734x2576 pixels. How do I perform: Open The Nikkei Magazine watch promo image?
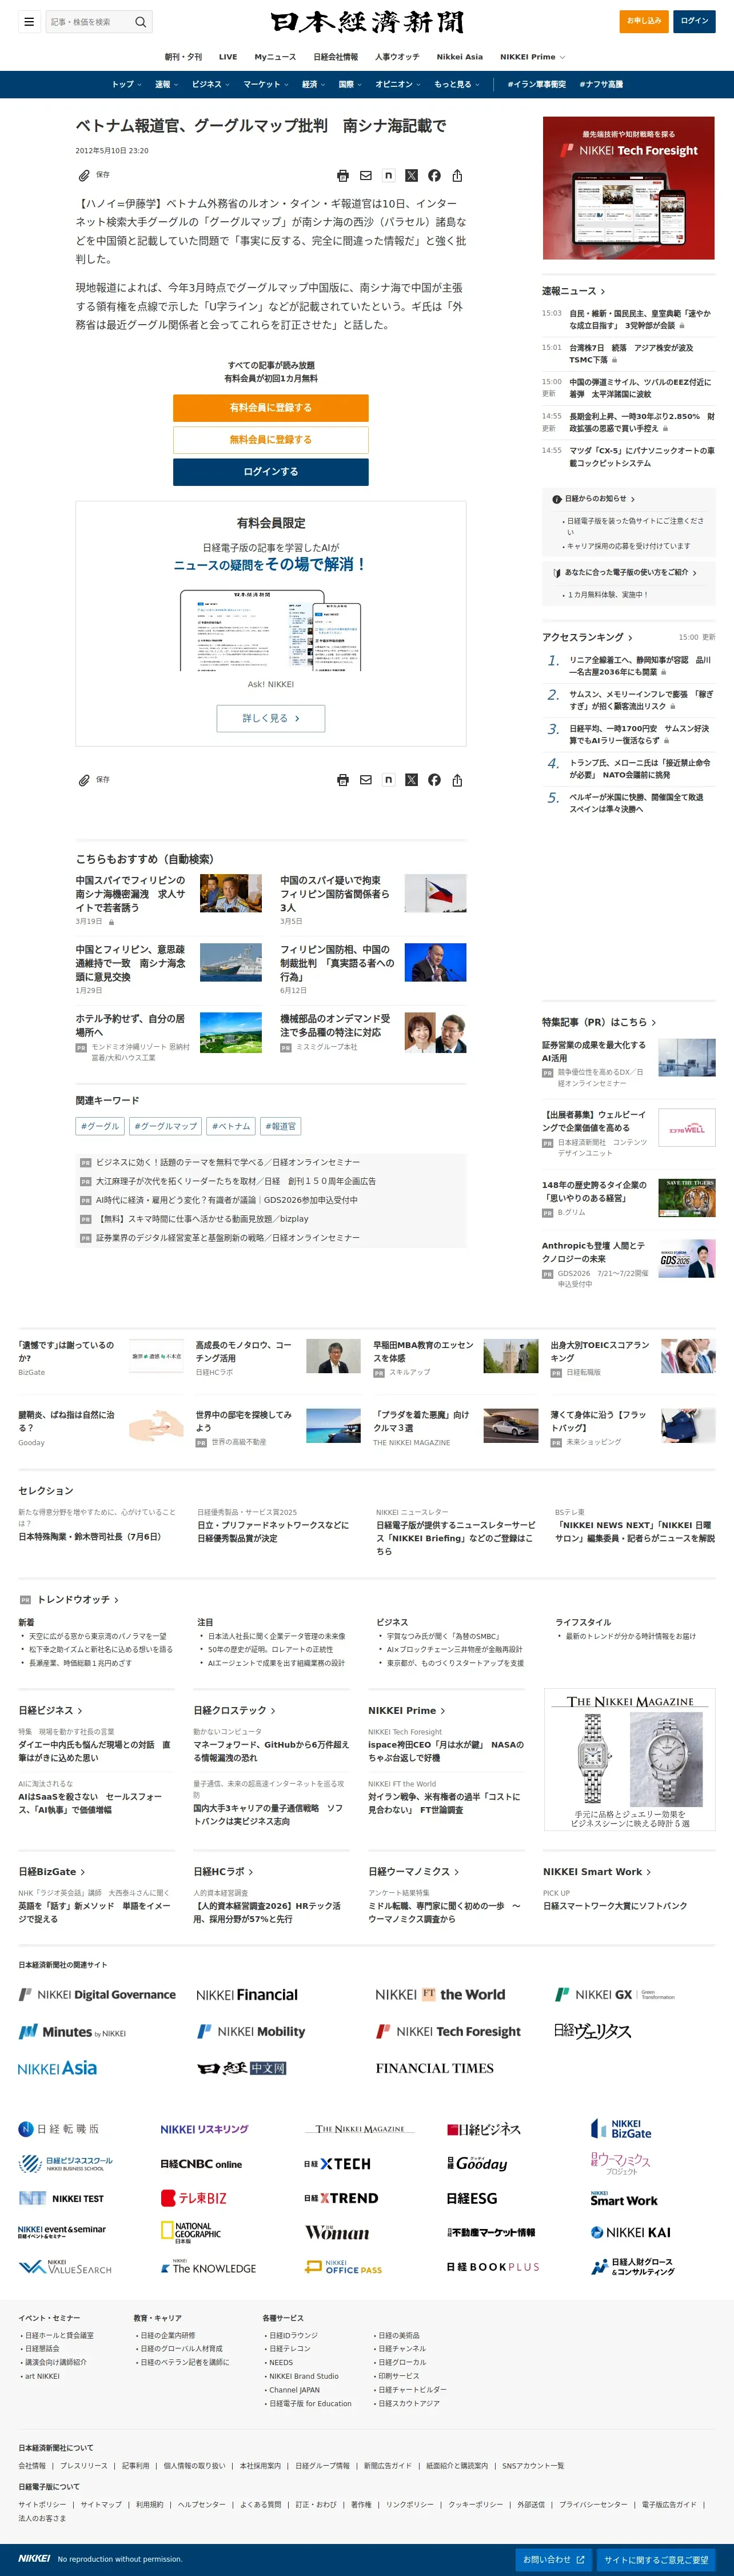(x=630, y=1760)
